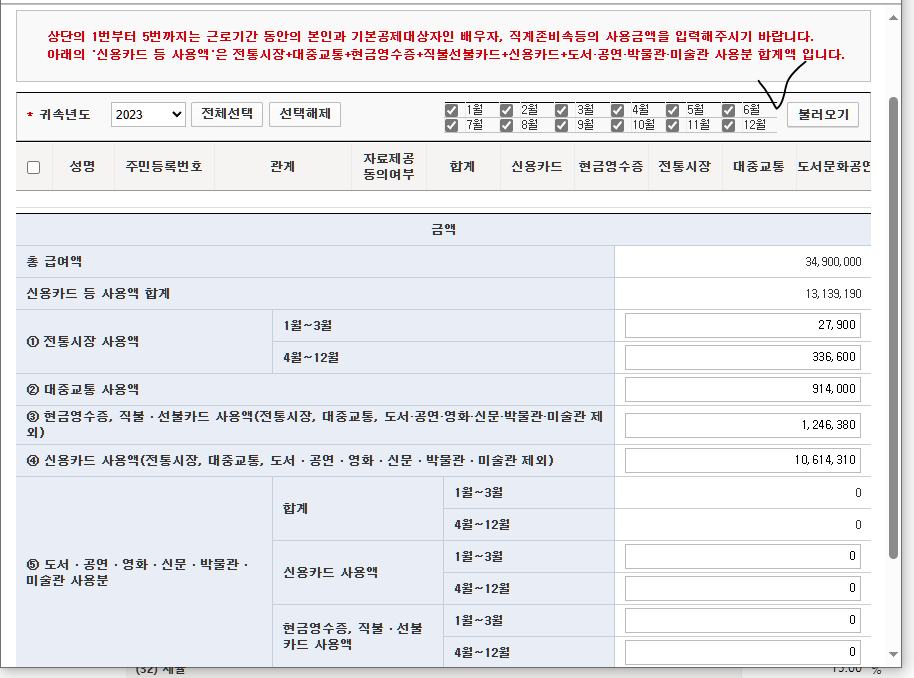Click 도서·공연 신용카드 사용액 1월~3월 field
Image resolution: width=914 pixels, height=678 pixels.
tap(742, 556)
